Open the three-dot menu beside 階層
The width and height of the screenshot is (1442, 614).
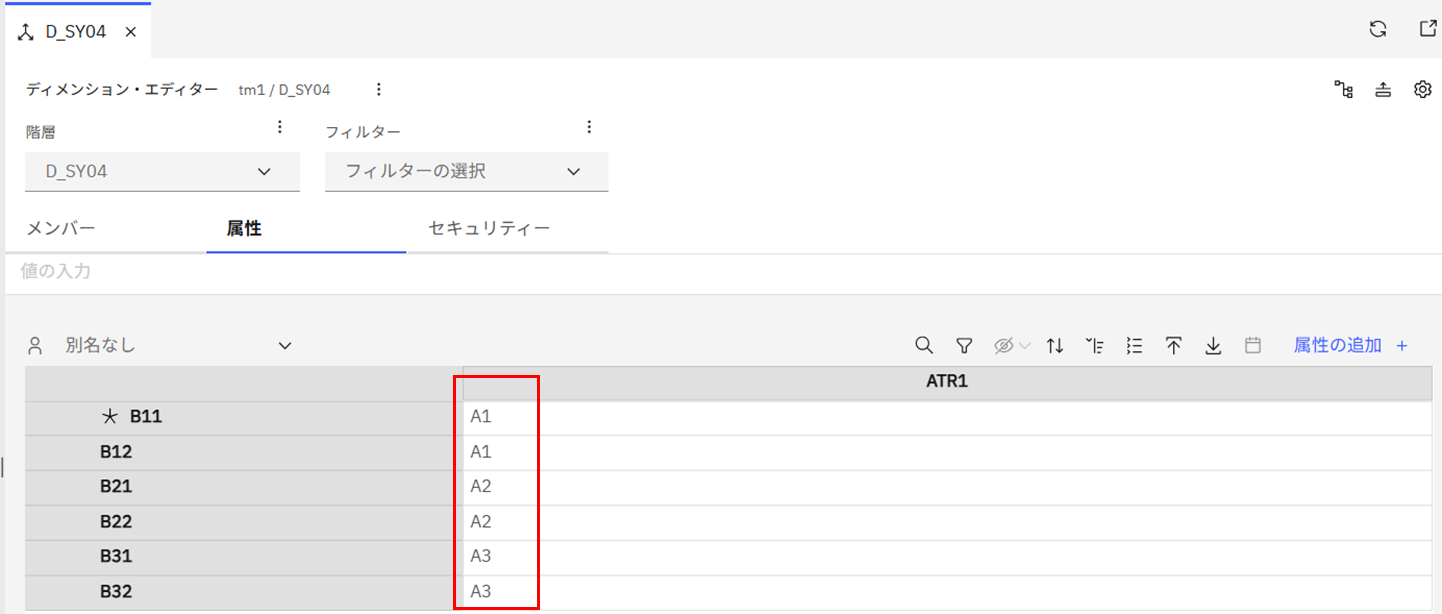point(280,127)
